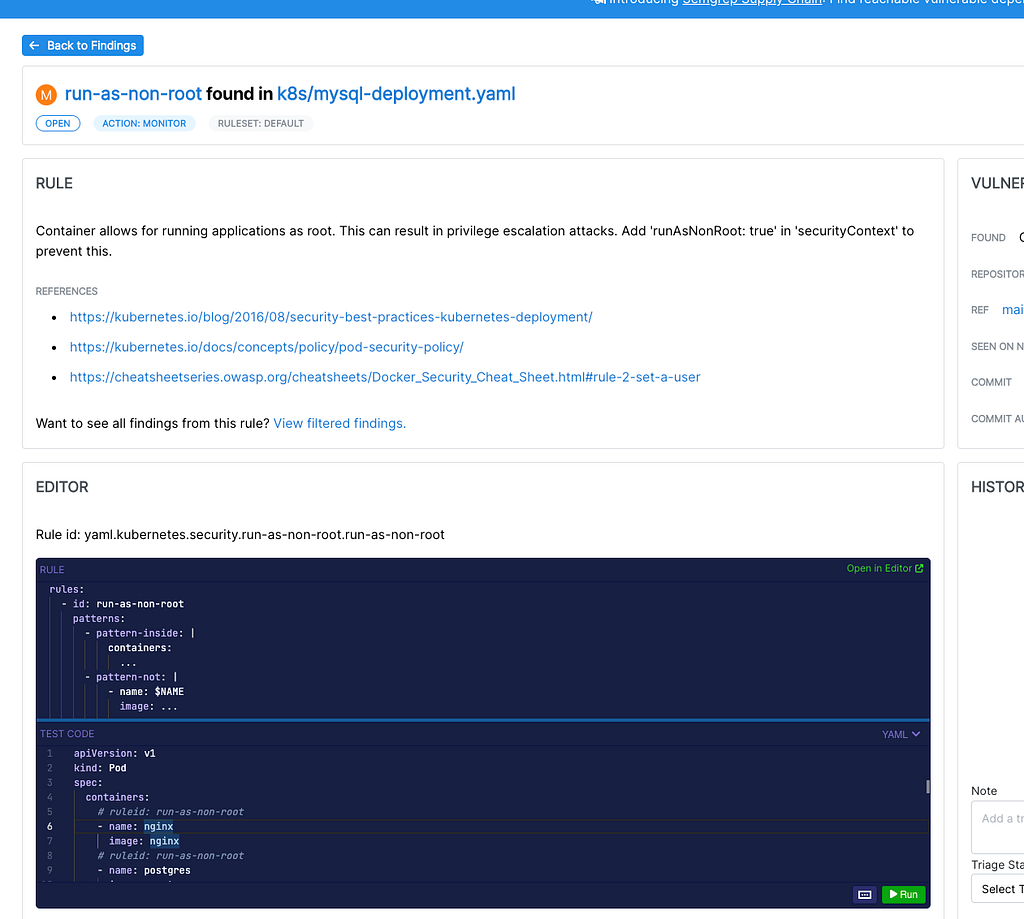The height and width of the screenshot is (919, 1024).
Task: Click the TEST CODE section header
Action: [x=67, y=734]
